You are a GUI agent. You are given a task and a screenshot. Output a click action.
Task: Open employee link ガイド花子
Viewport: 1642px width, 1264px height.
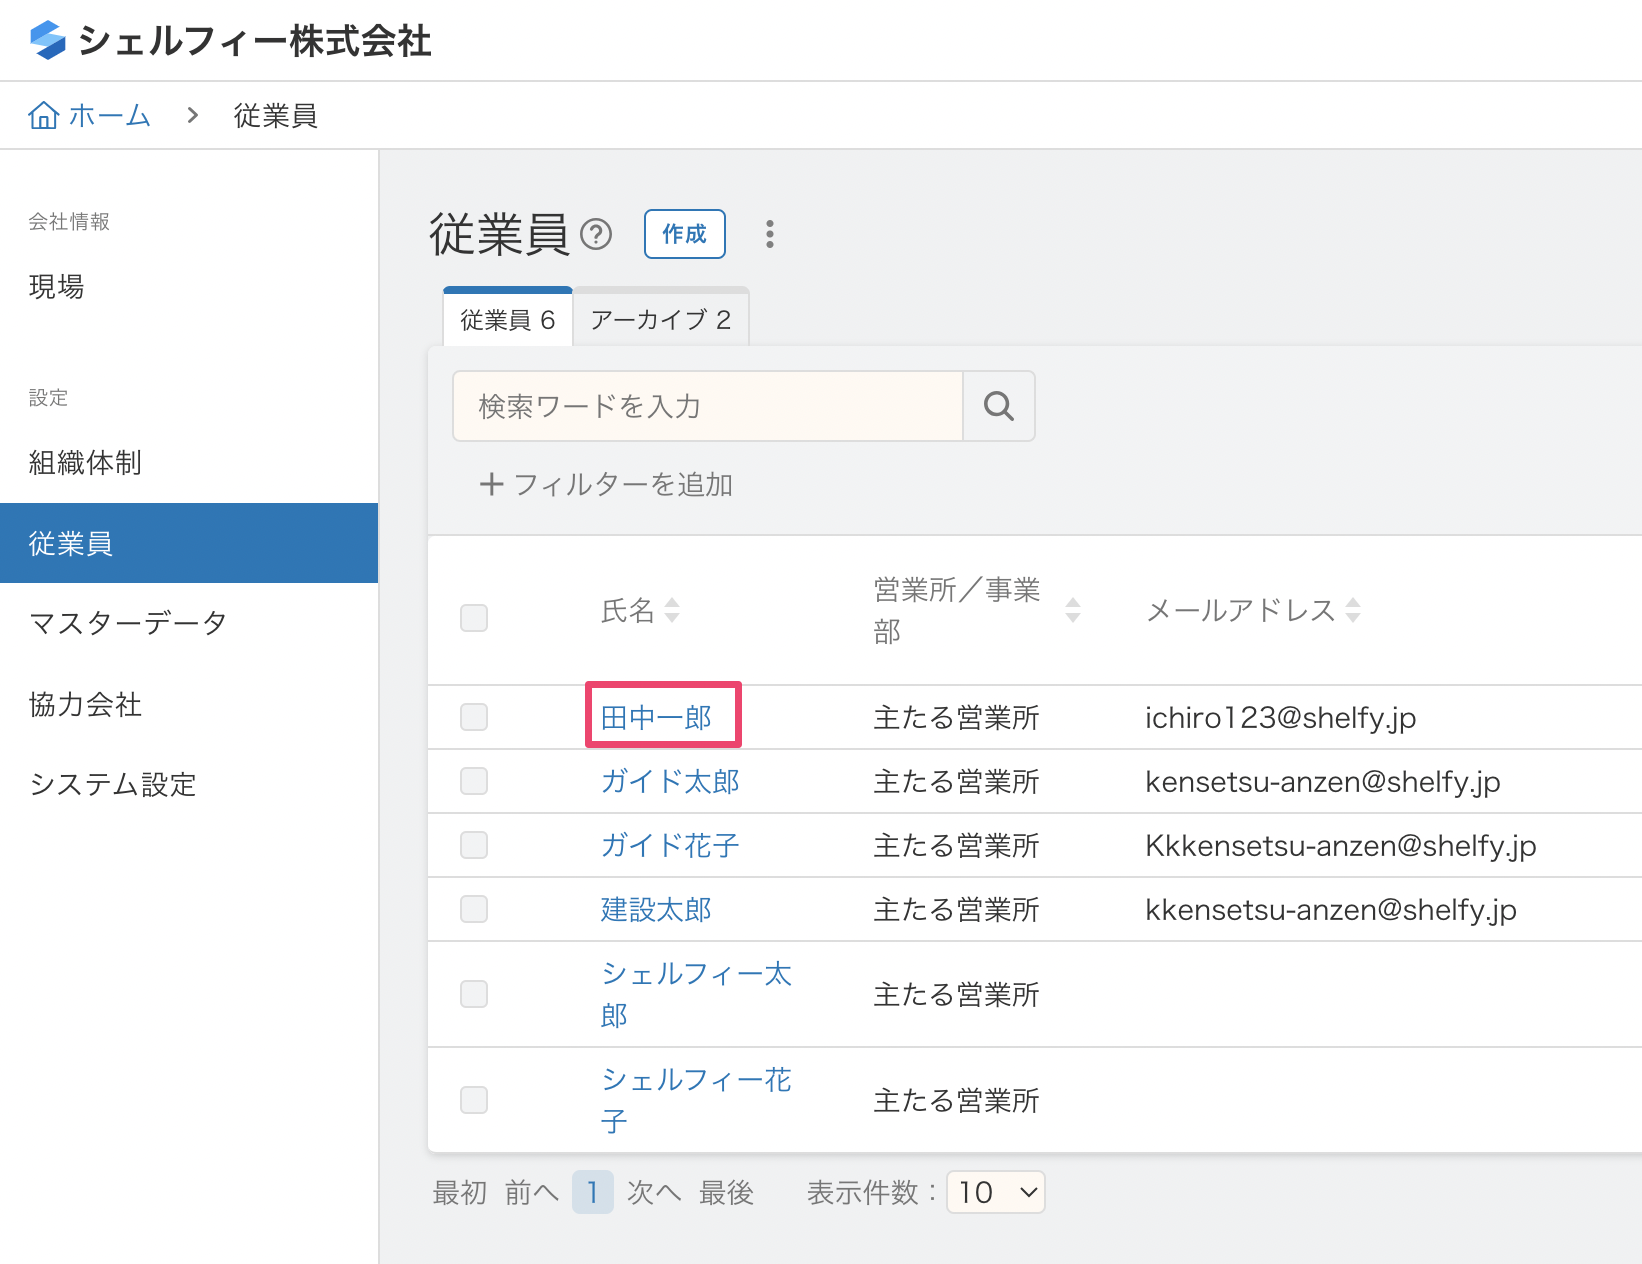(669, 846)
